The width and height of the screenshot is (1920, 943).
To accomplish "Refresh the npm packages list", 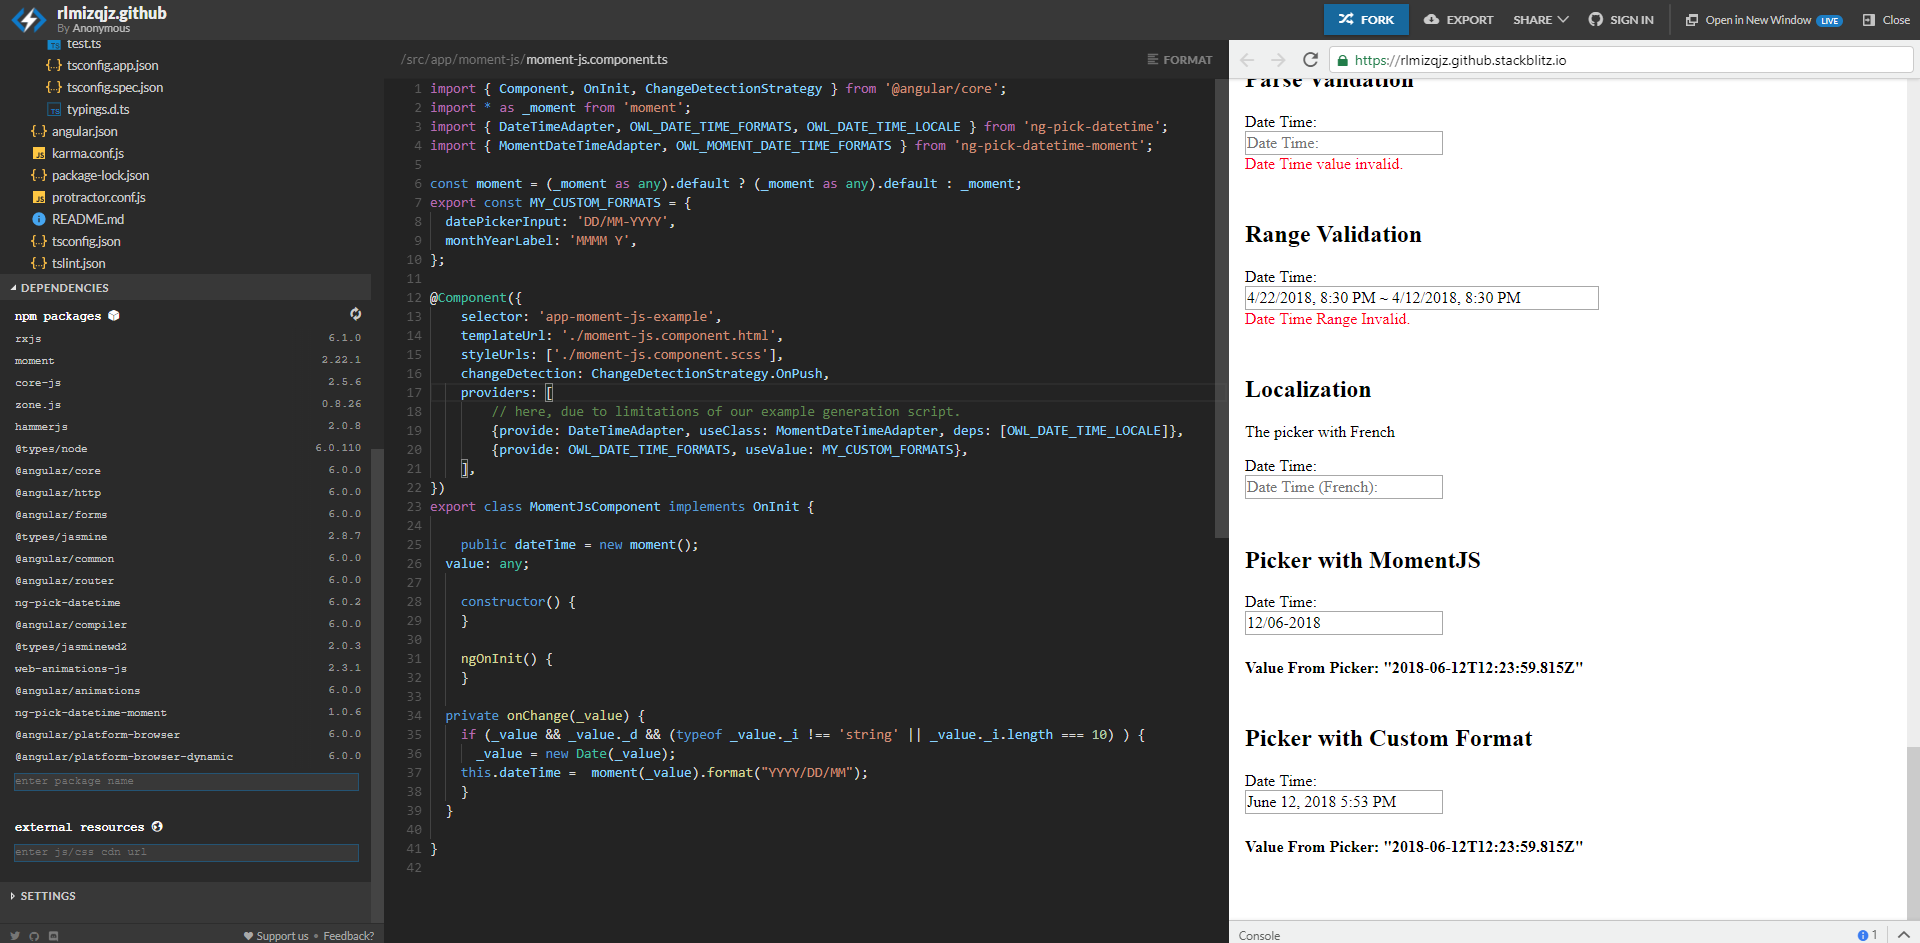I will pos(356,314).
